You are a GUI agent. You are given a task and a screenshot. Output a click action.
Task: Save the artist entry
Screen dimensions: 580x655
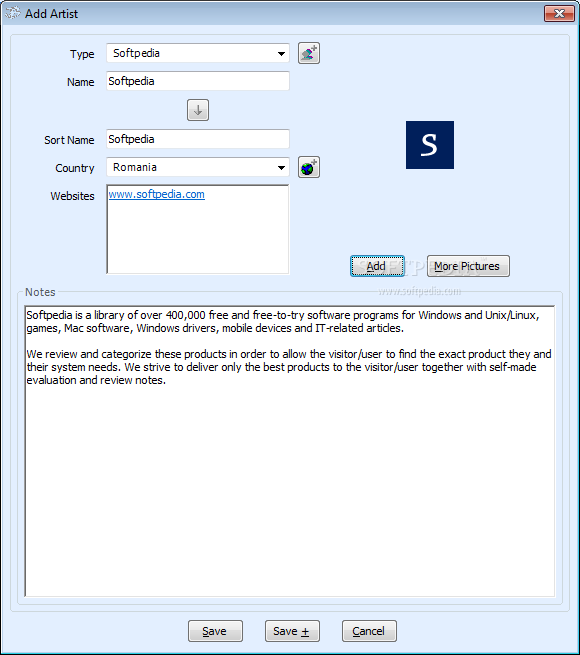click(215, 631)
